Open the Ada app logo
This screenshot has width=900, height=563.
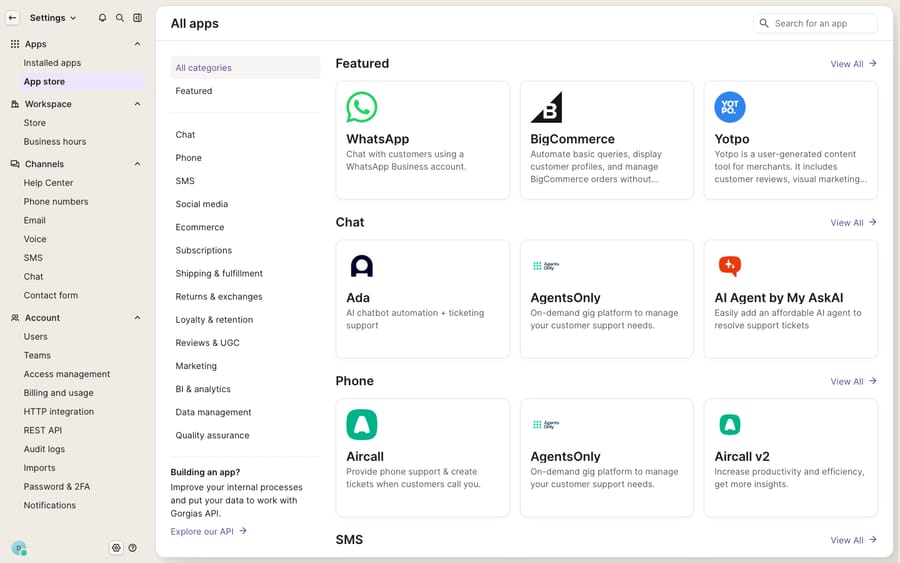(x=362, y=266)
